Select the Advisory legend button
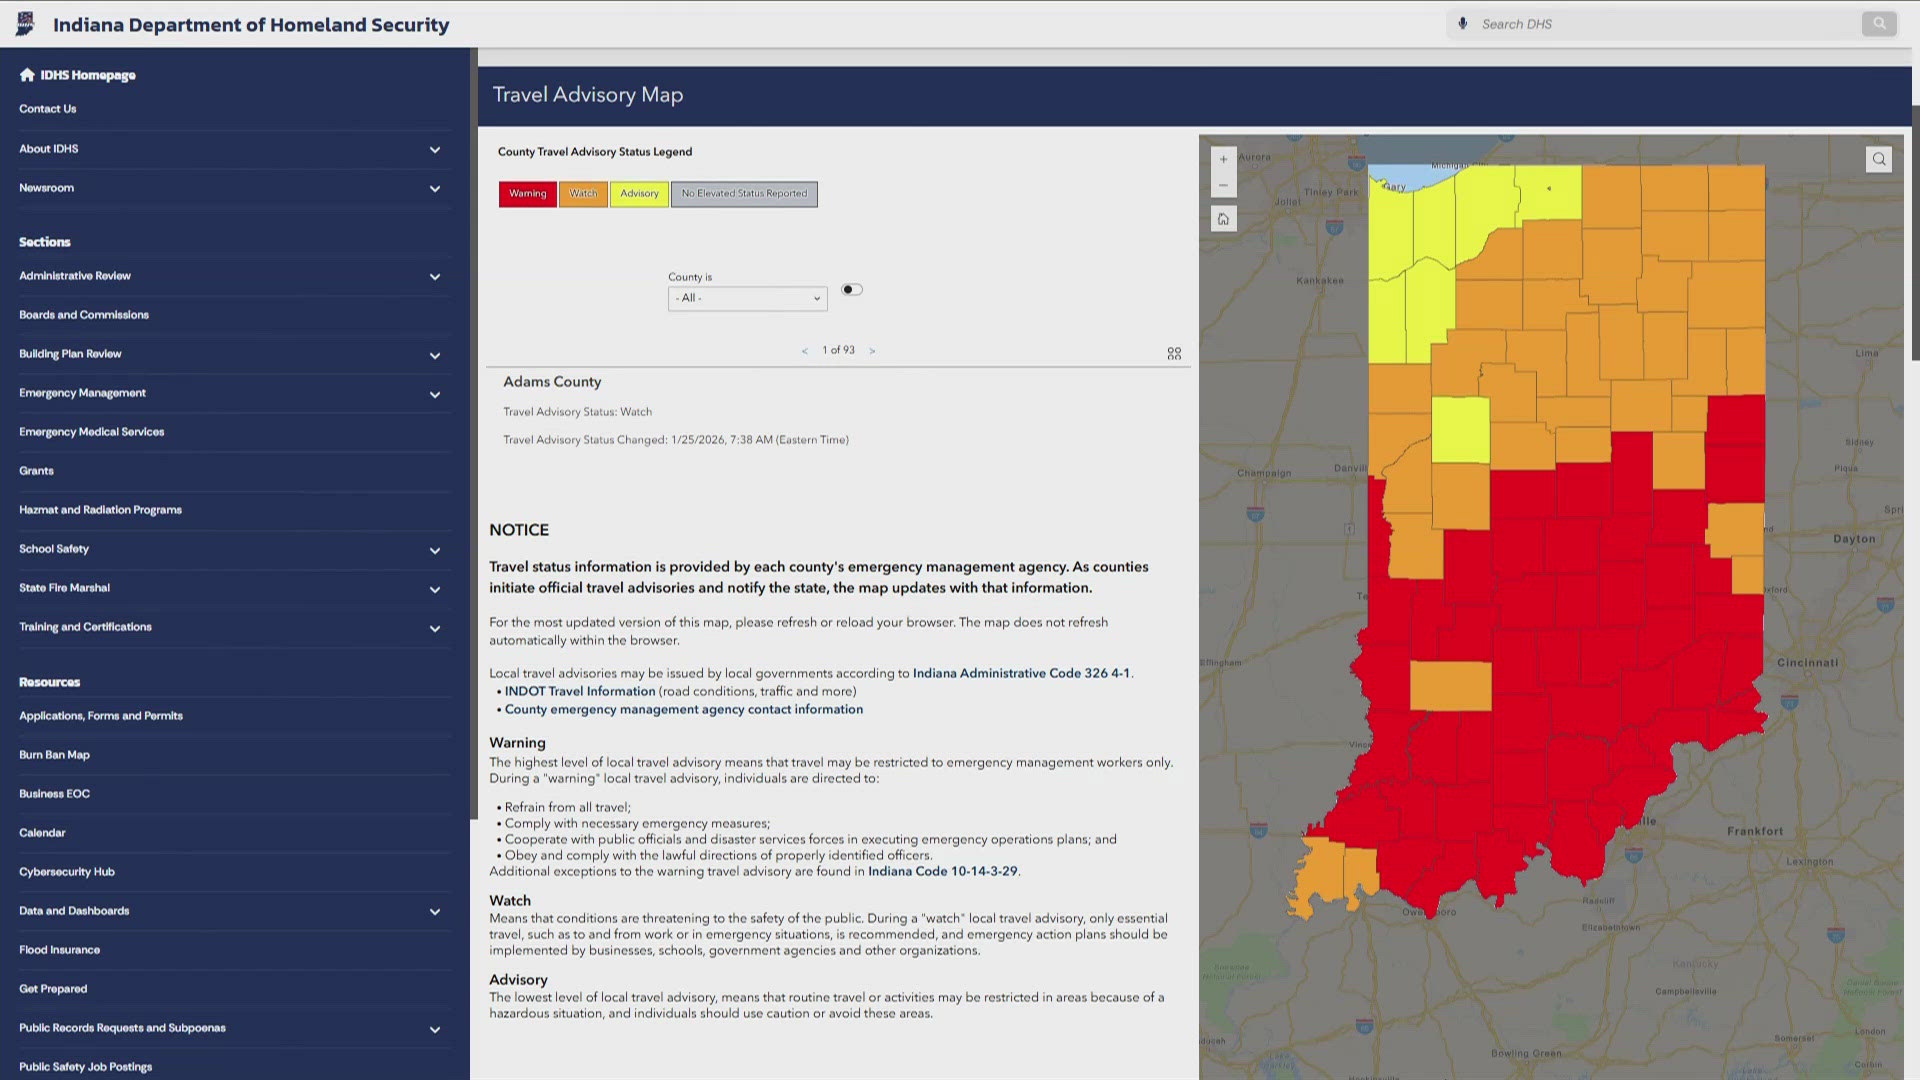Screen dimensions: 1920x1080 coord(639,193)
